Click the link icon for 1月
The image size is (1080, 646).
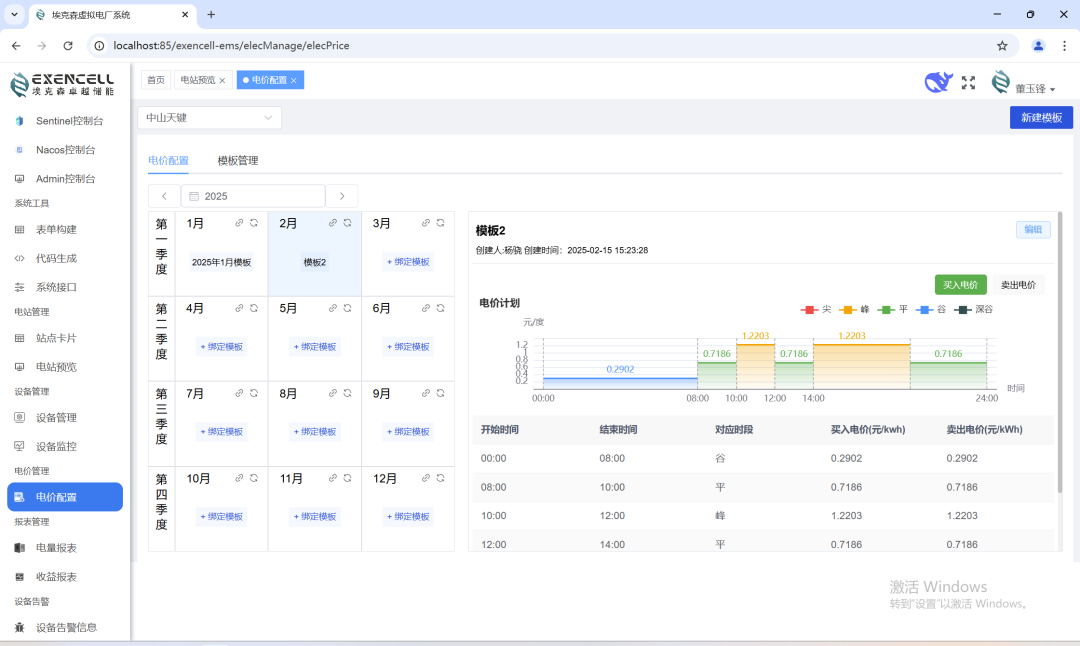239,223
